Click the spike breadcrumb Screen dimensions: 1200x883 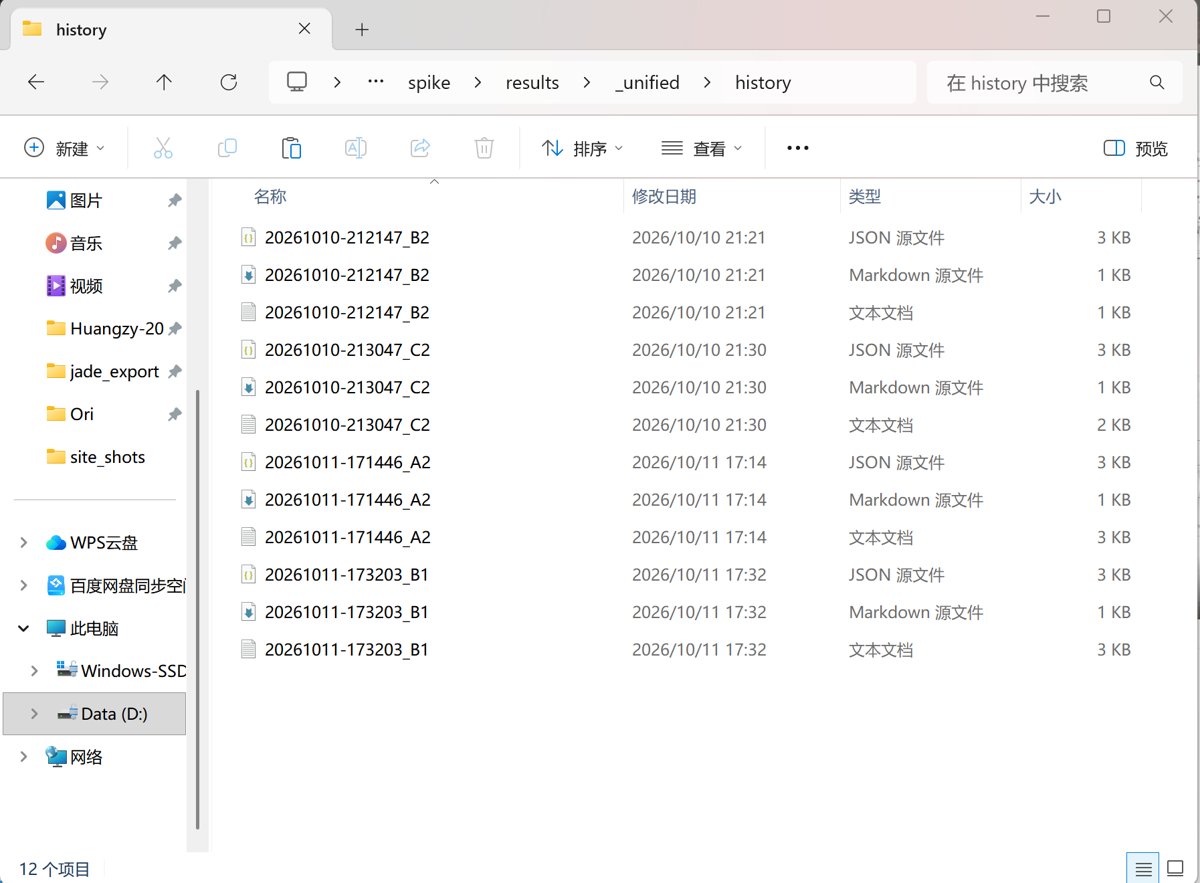[429, 83]
